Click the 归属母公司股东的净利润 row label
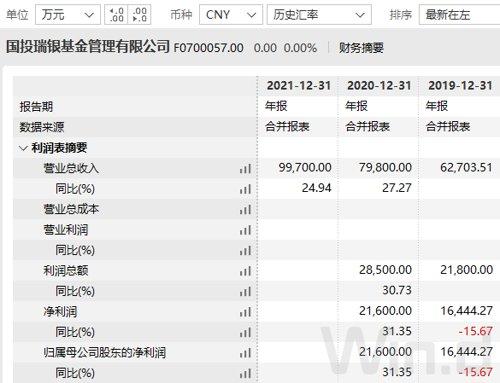This screenshot has width=500, height=383. point(105,352)
